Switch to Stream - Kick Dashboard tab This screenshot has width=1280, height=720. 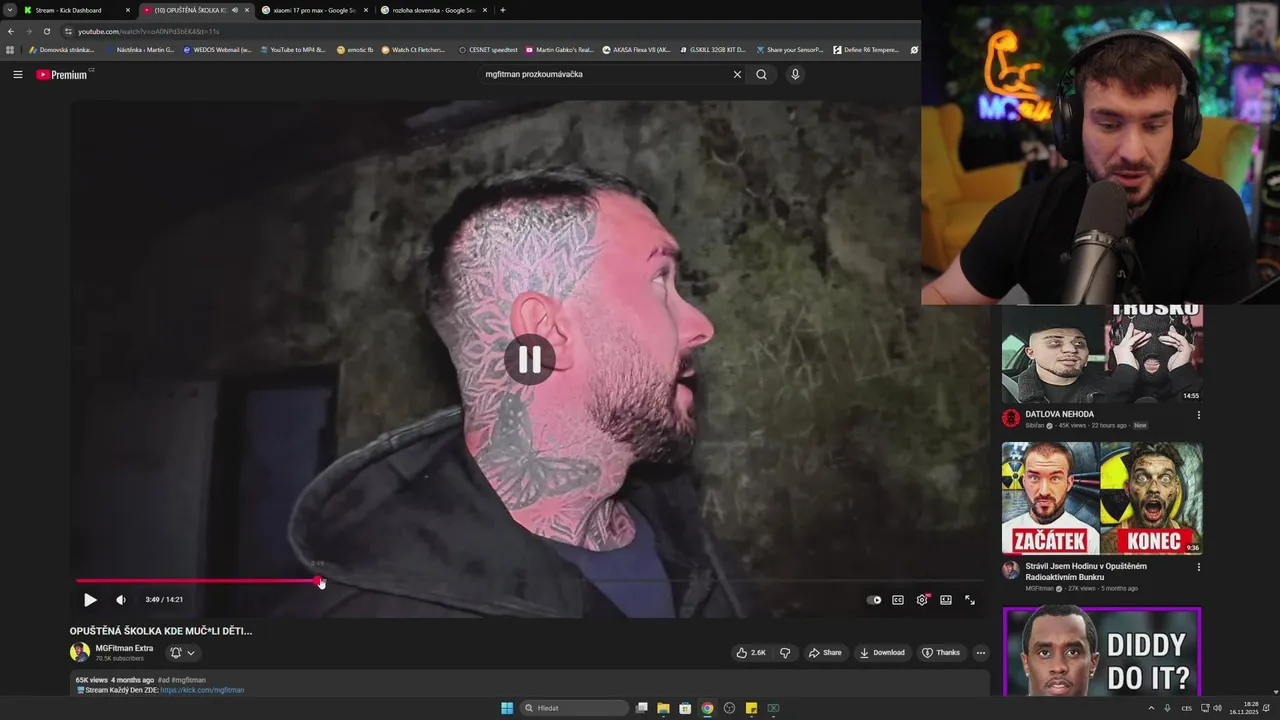point(77,10)
